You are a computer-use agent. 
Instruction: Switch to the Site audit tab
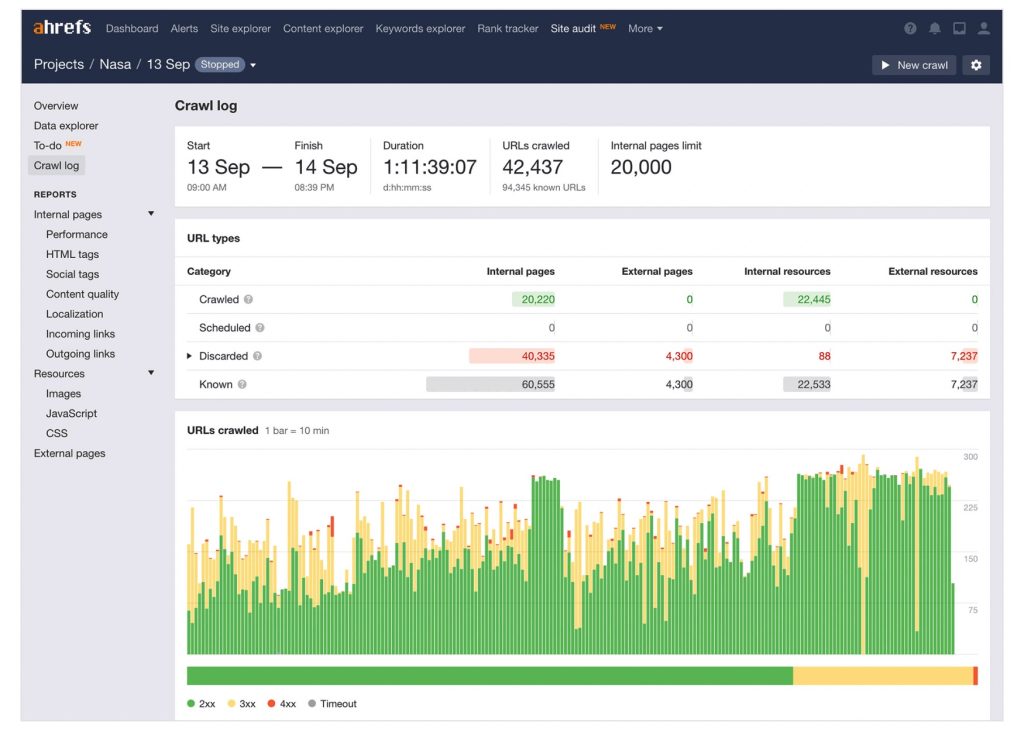pyautogui.click(x=573, y=28)
